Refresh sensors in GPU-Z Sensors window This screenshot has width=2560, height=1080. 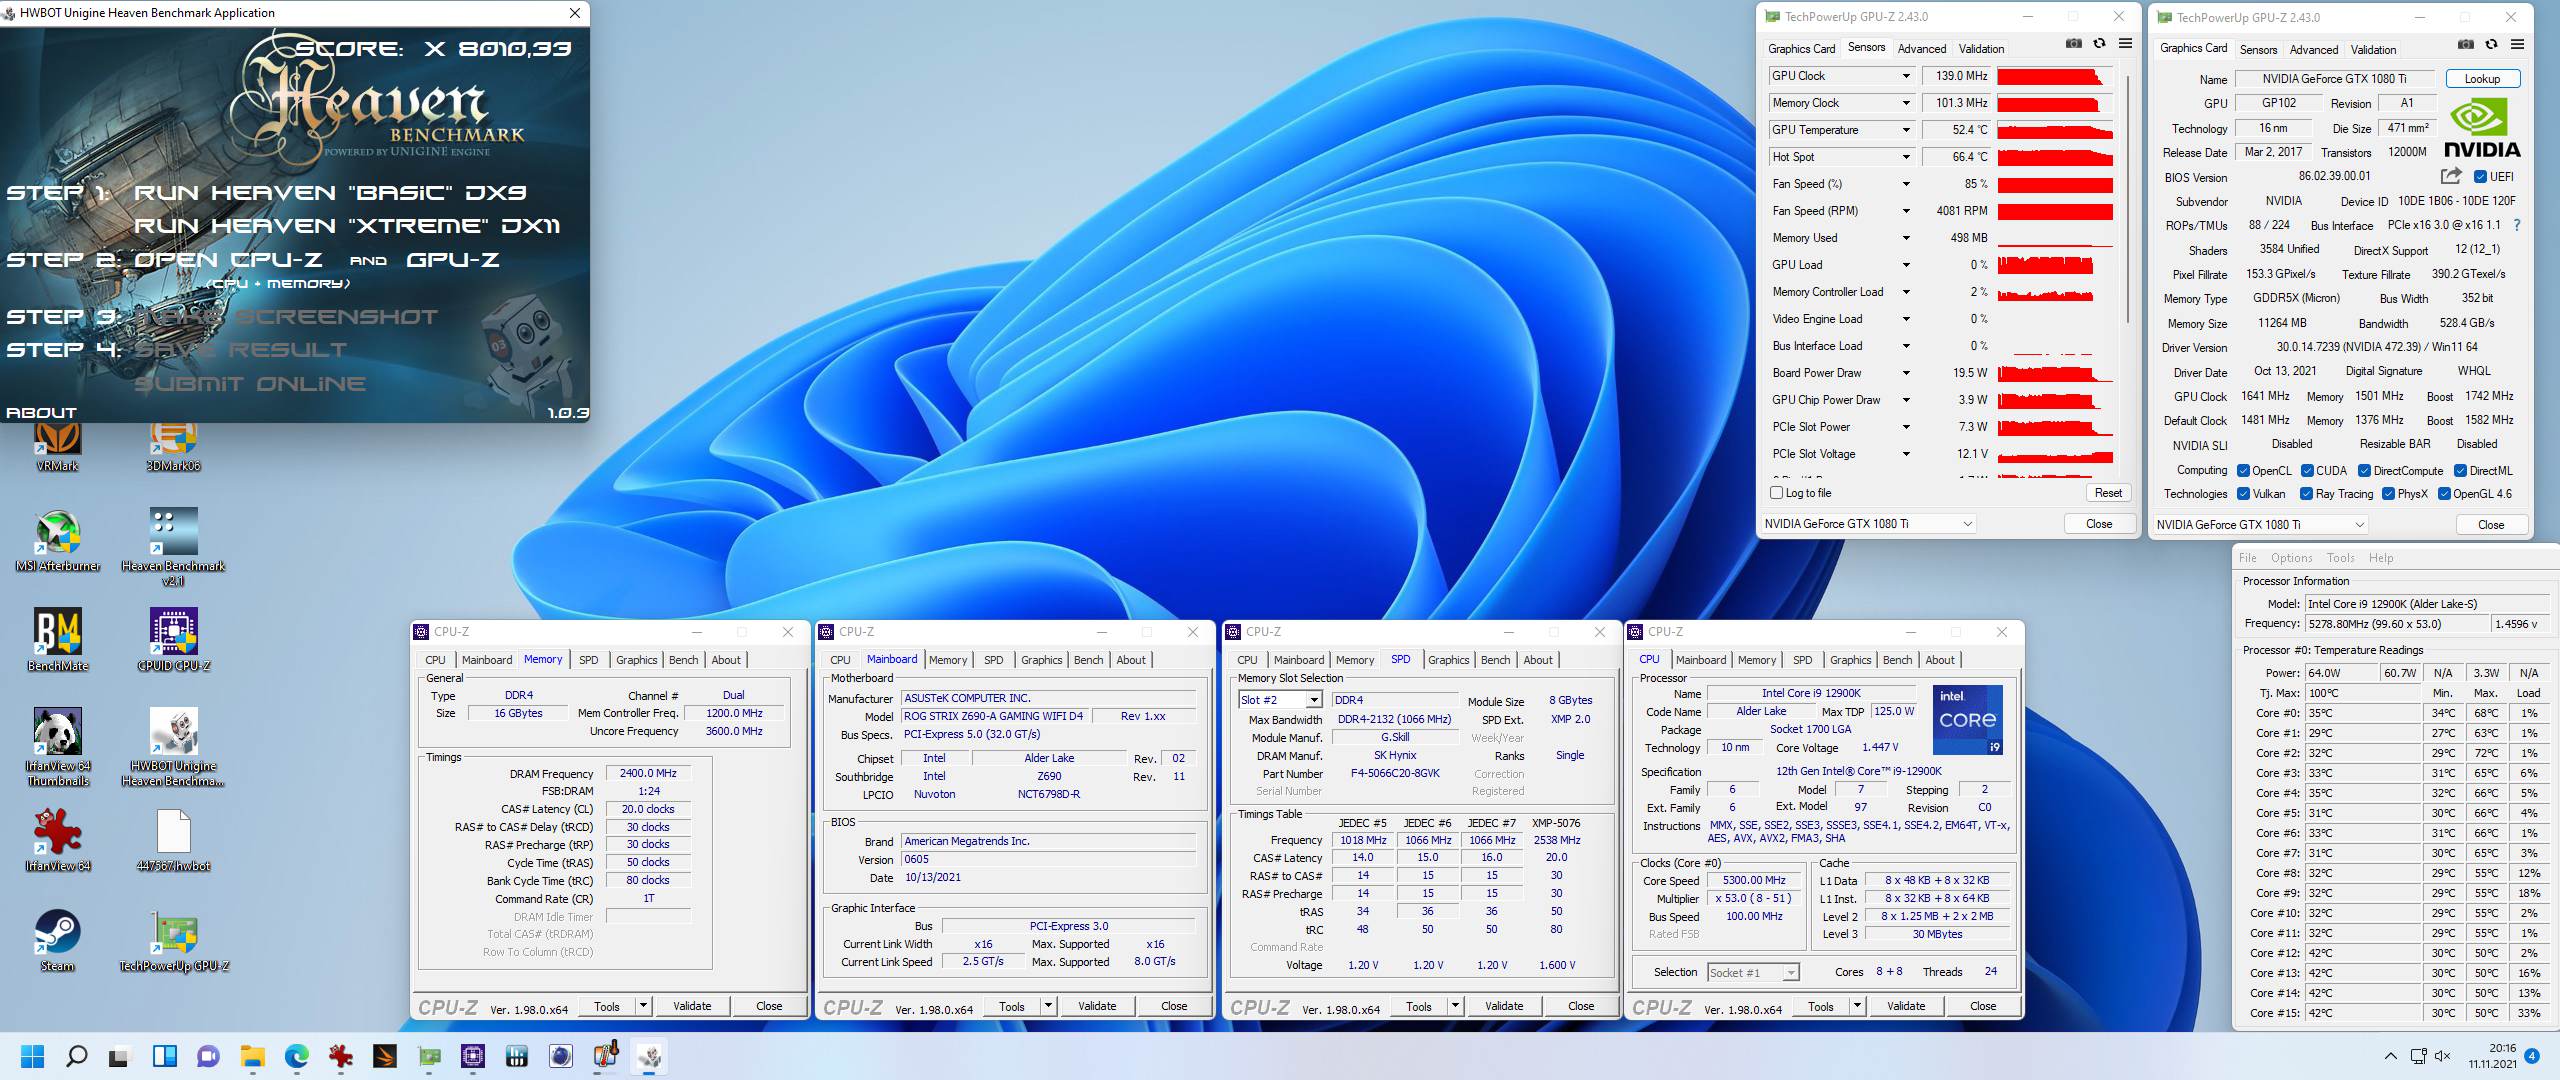pos(2099,44)
